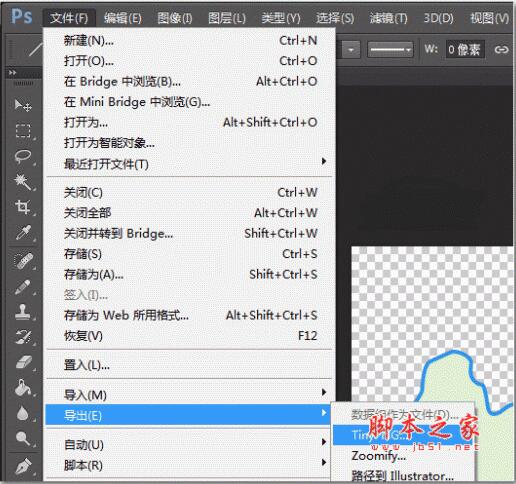The width and height of the screenshot is (516, 484).
Task: Open the 图层(L) menu
Action: 227,18
